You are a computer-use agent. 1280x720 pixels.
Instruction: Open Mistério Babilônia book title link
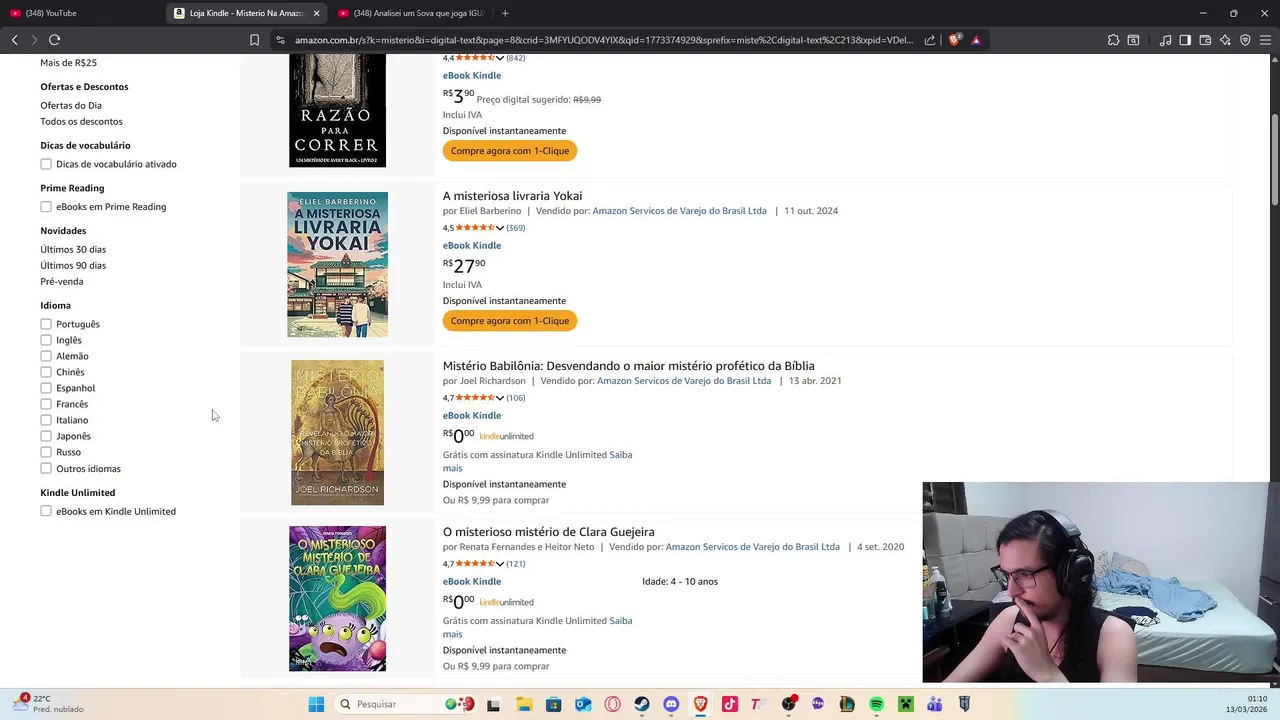[628, 366]
